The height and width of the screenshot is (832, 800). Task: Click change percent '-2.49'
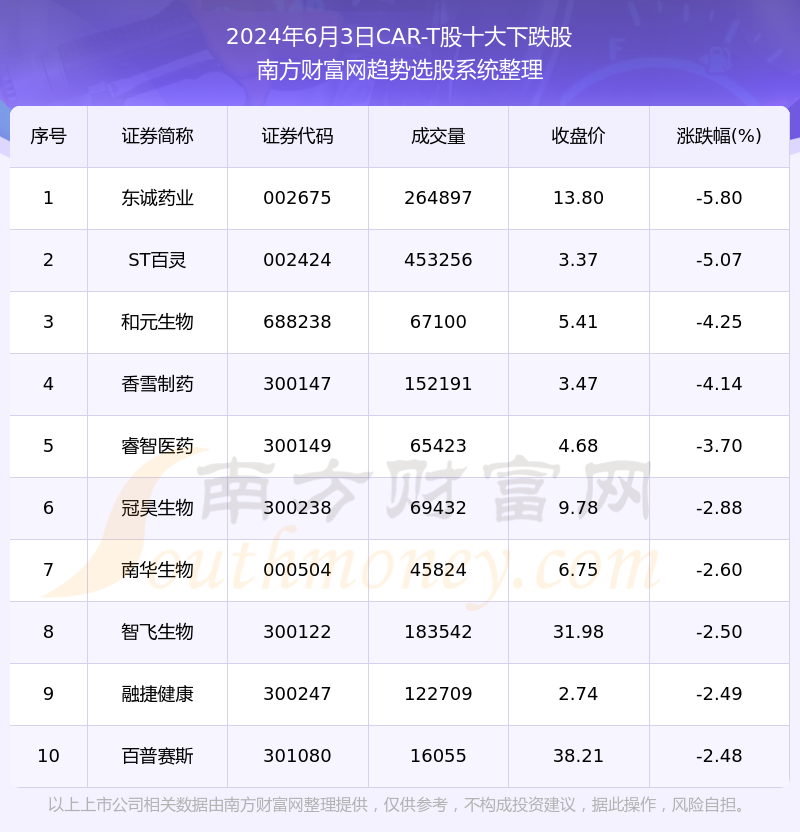click(719, 695)
